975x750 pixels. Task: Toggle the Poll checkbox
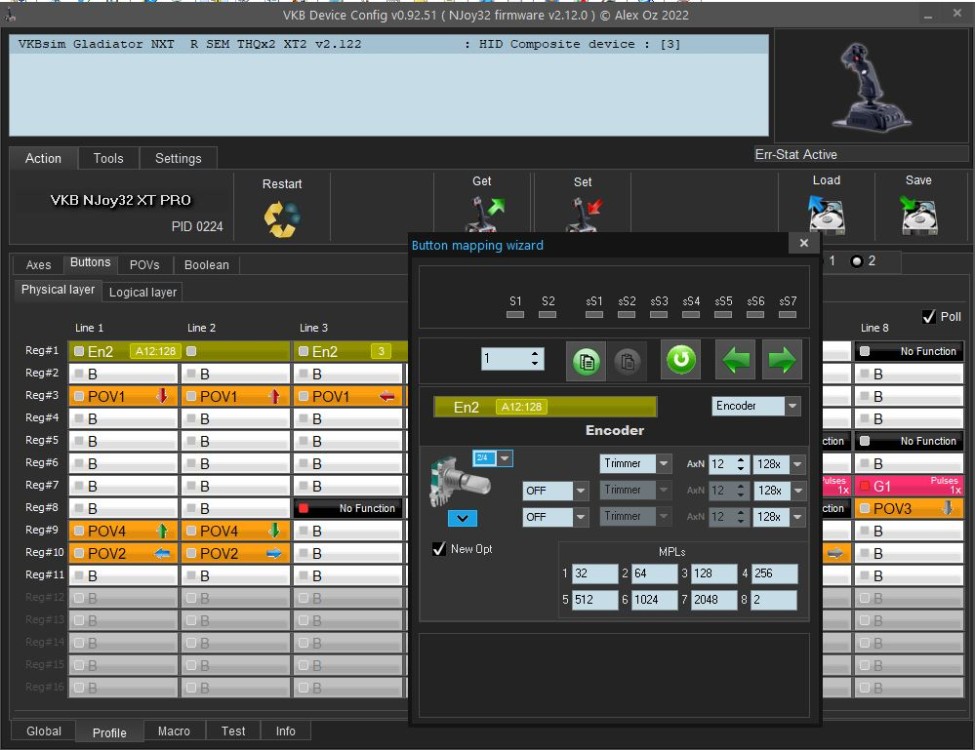click(928, 317)
